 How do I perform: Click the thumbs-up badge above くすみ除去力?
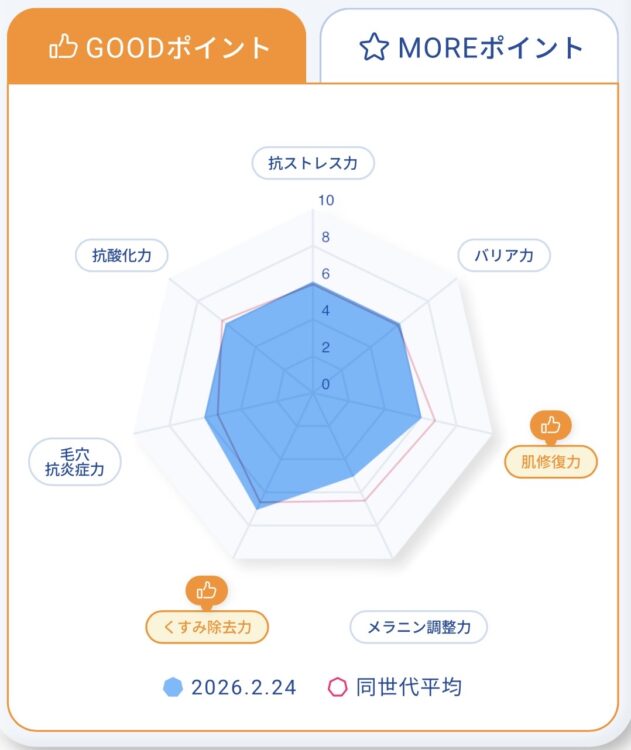207,590
